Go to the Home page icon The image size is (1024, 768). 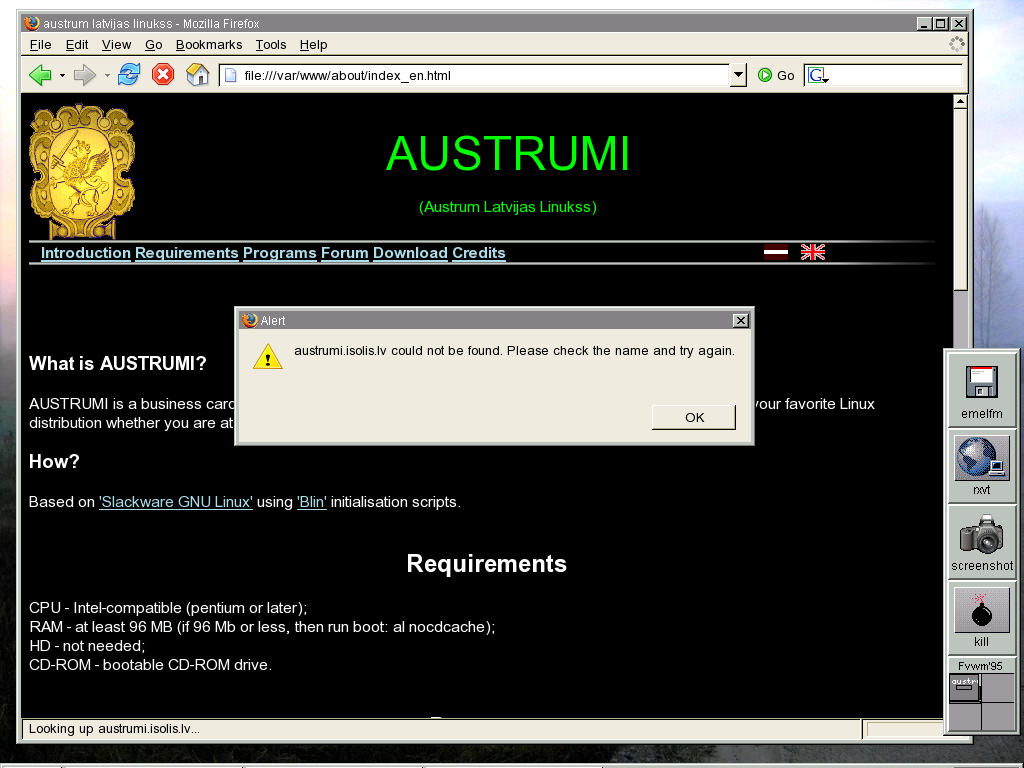197,74
